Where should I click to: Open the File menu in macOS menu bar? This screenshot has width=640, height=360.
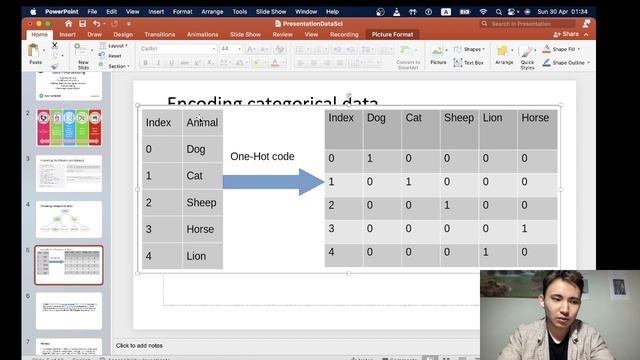[92, 11]
